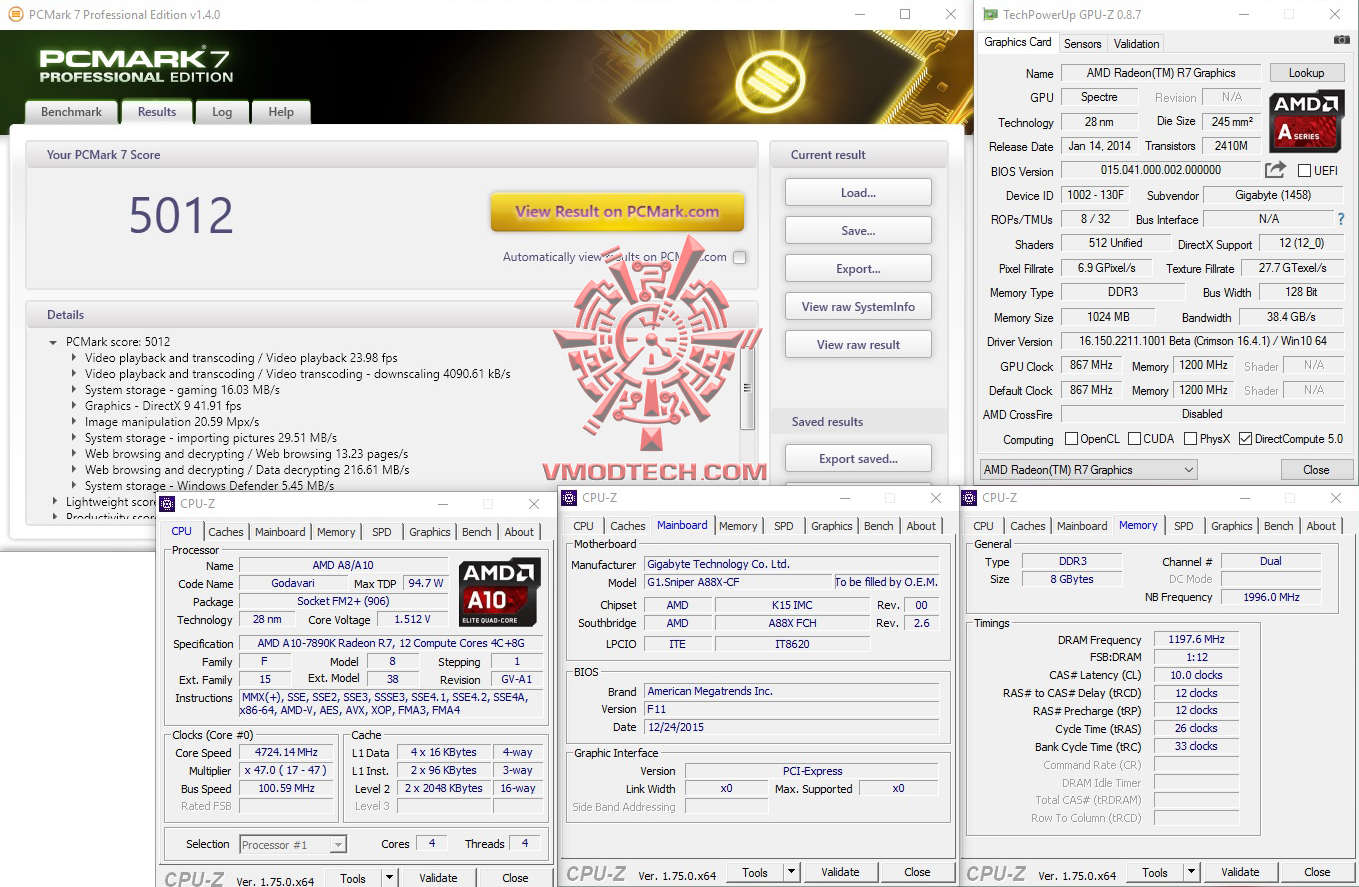Click the Subvendor Gigabyte (1458) field

click(x=1271, y=195)
